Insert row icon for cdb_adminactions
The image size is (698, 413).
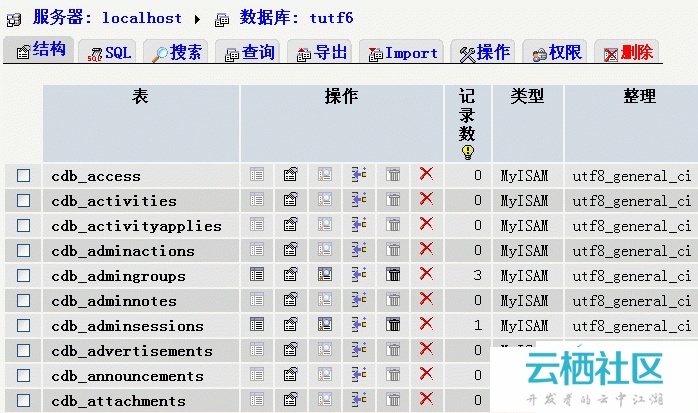pos(359,249)
